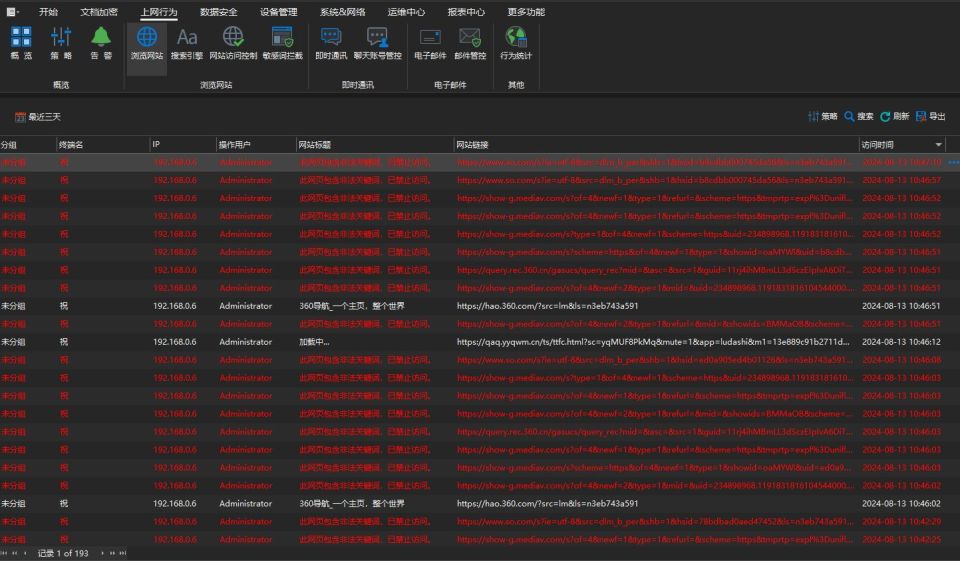Expand the 最近三天 date range selector
Viewport: 960px width, 561px height.
click(x=38, y=117)
